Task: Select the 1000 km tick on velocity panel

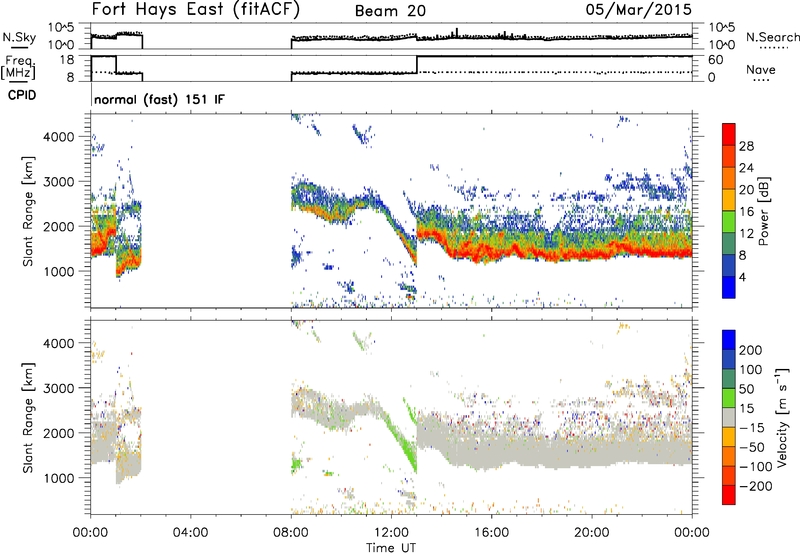Action: (59, 478)
